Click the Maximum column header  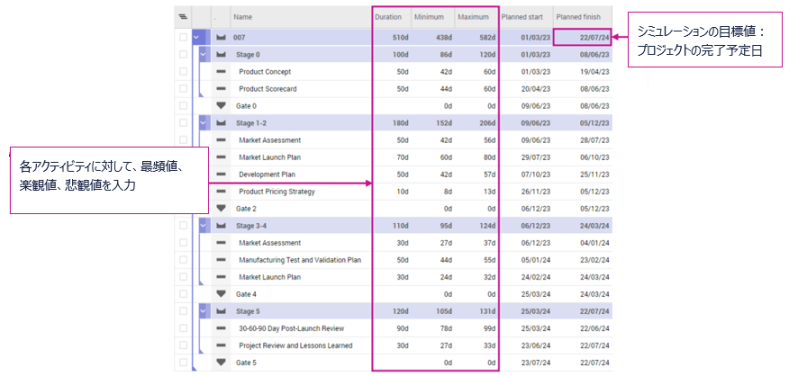(x=473, y=17)
